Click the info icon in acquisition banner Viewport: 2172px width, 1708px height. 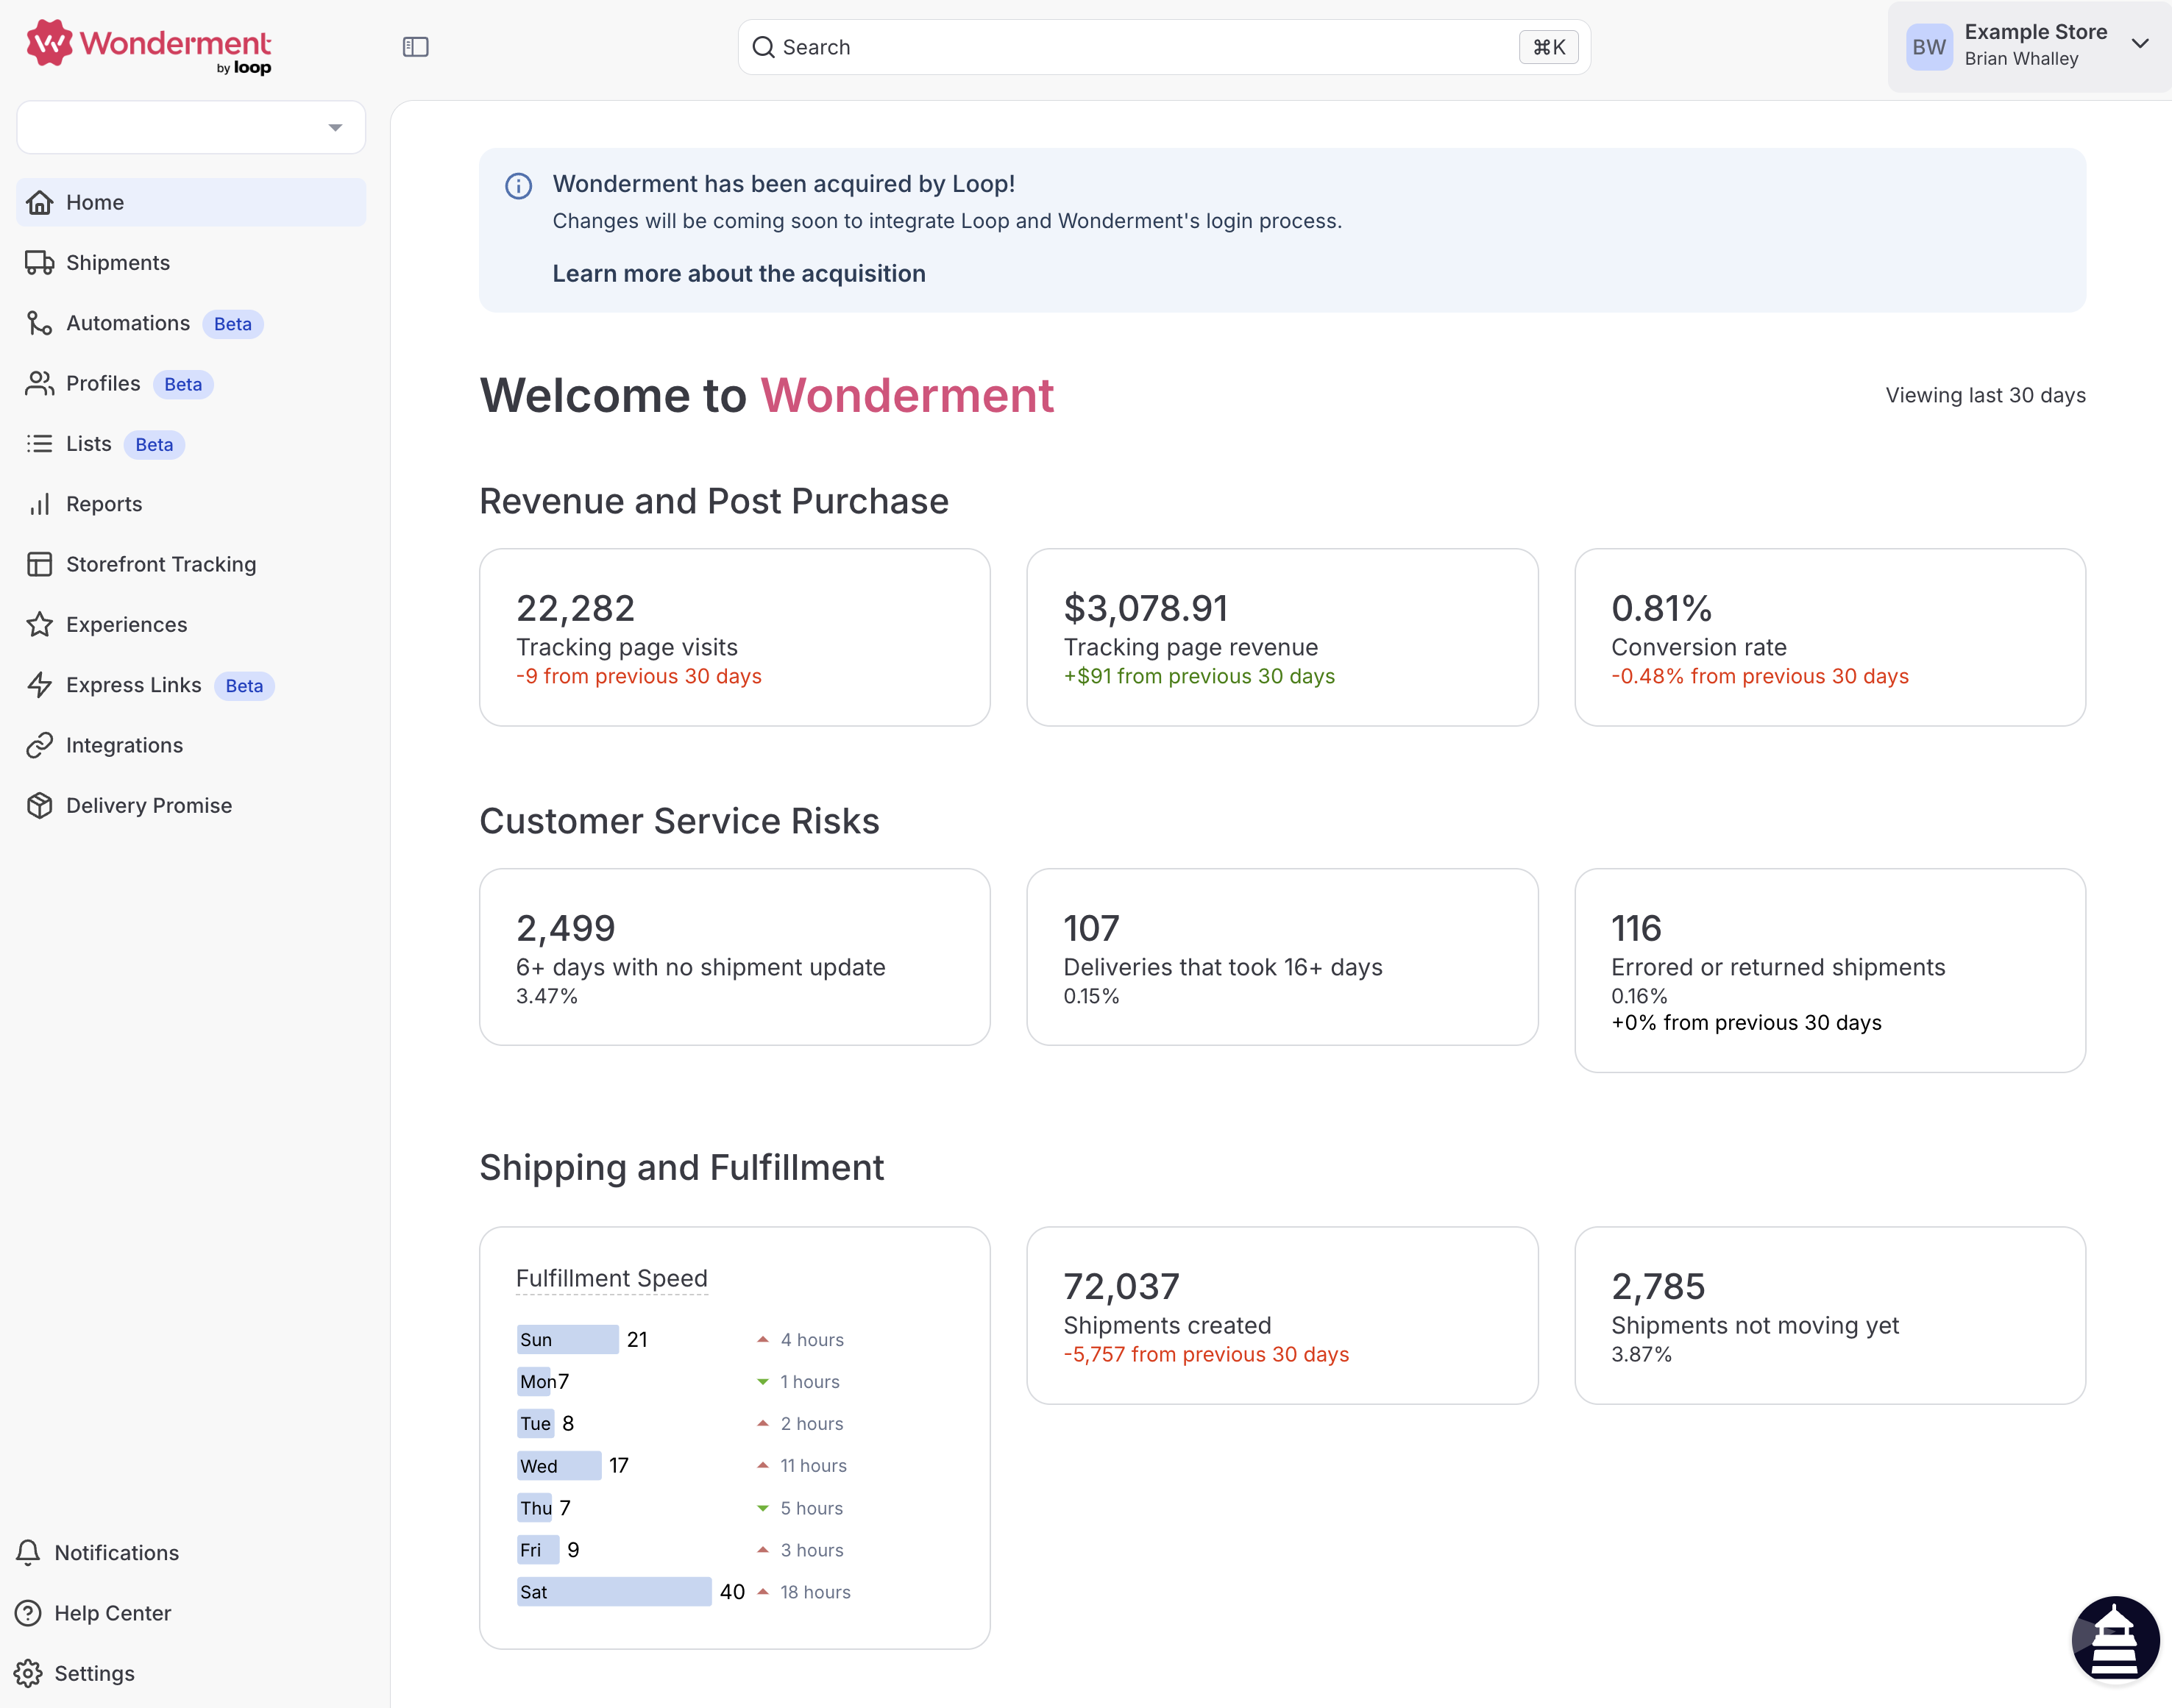(518, 186)
